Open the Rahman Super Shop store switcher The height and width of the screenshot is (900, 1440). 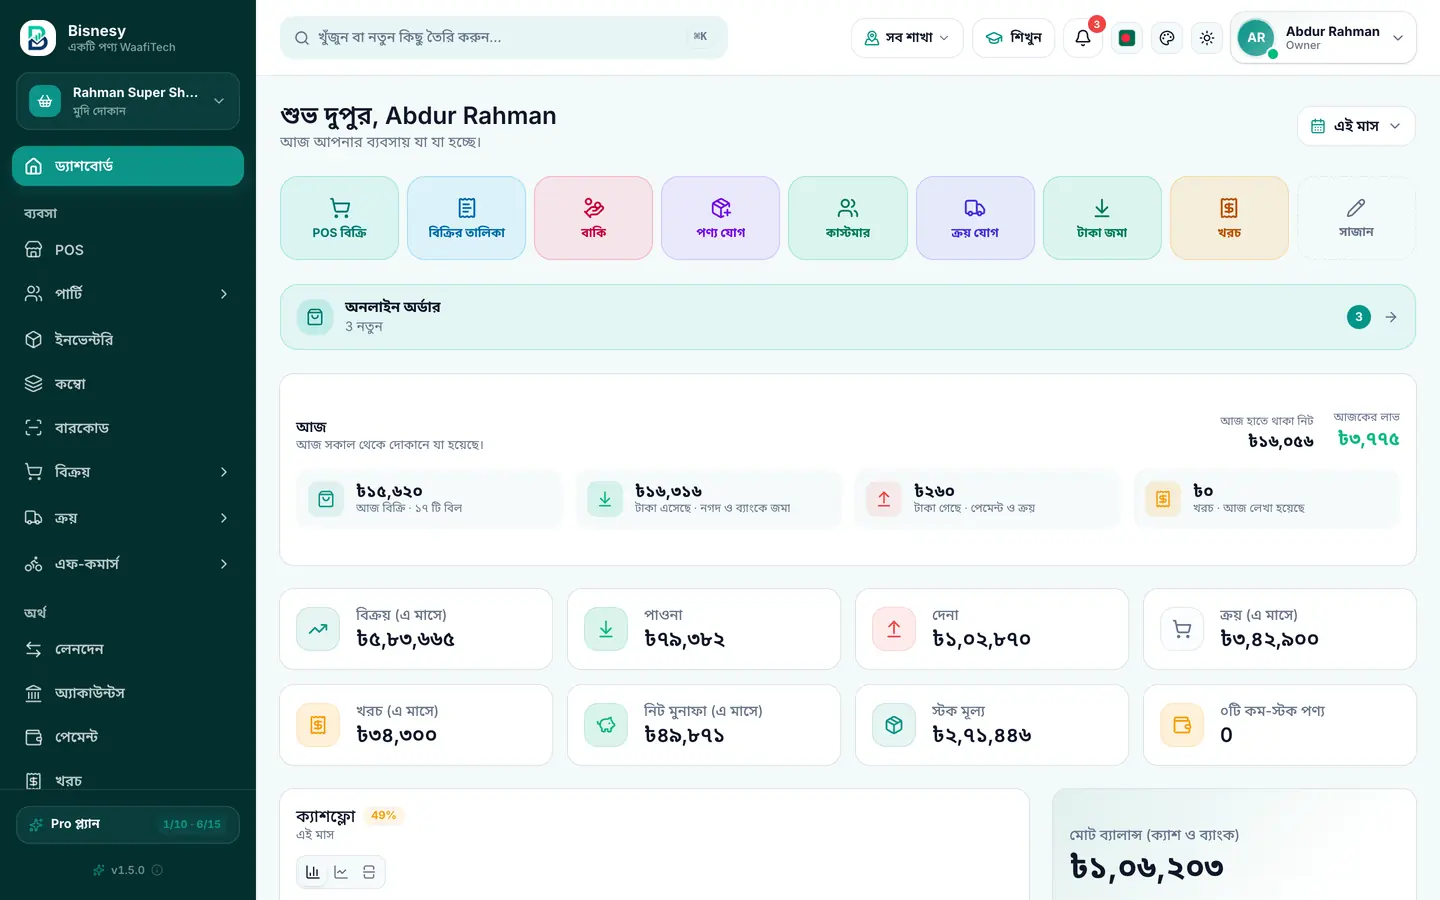[128, 101]
